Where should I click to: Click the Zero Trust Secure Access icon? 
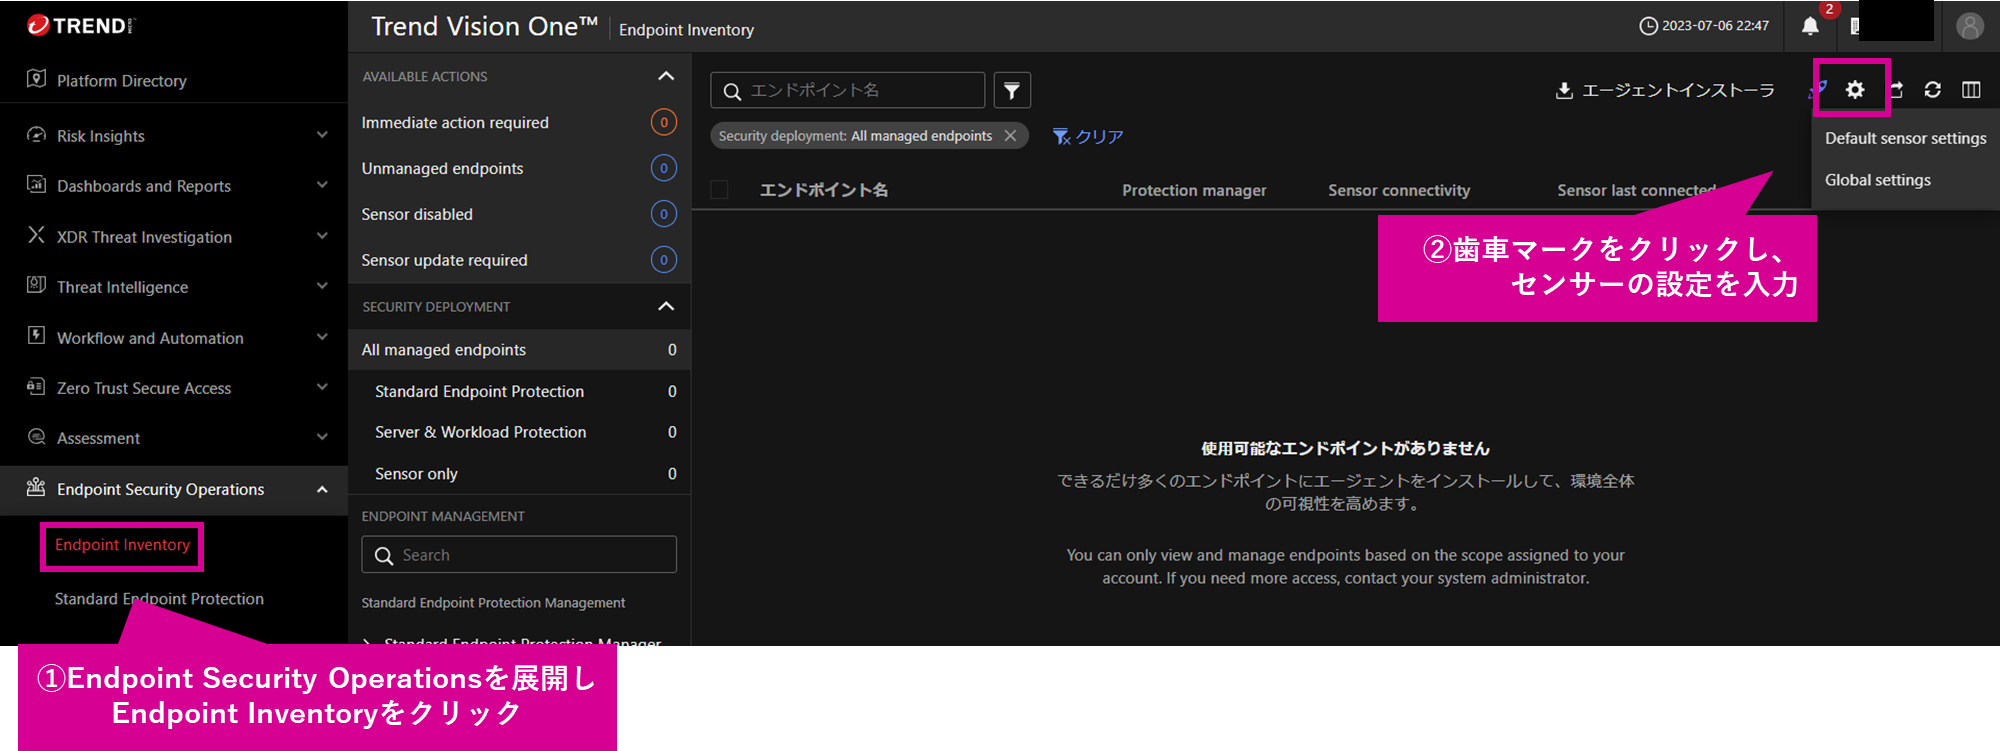(36, 386)
